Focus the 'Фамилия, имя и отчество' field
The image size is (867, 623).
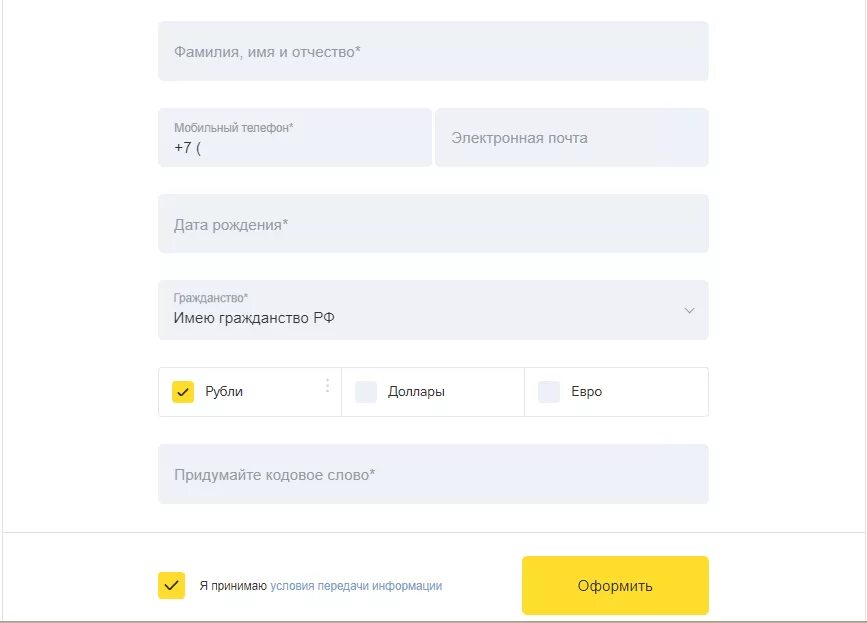coord(433,51)
